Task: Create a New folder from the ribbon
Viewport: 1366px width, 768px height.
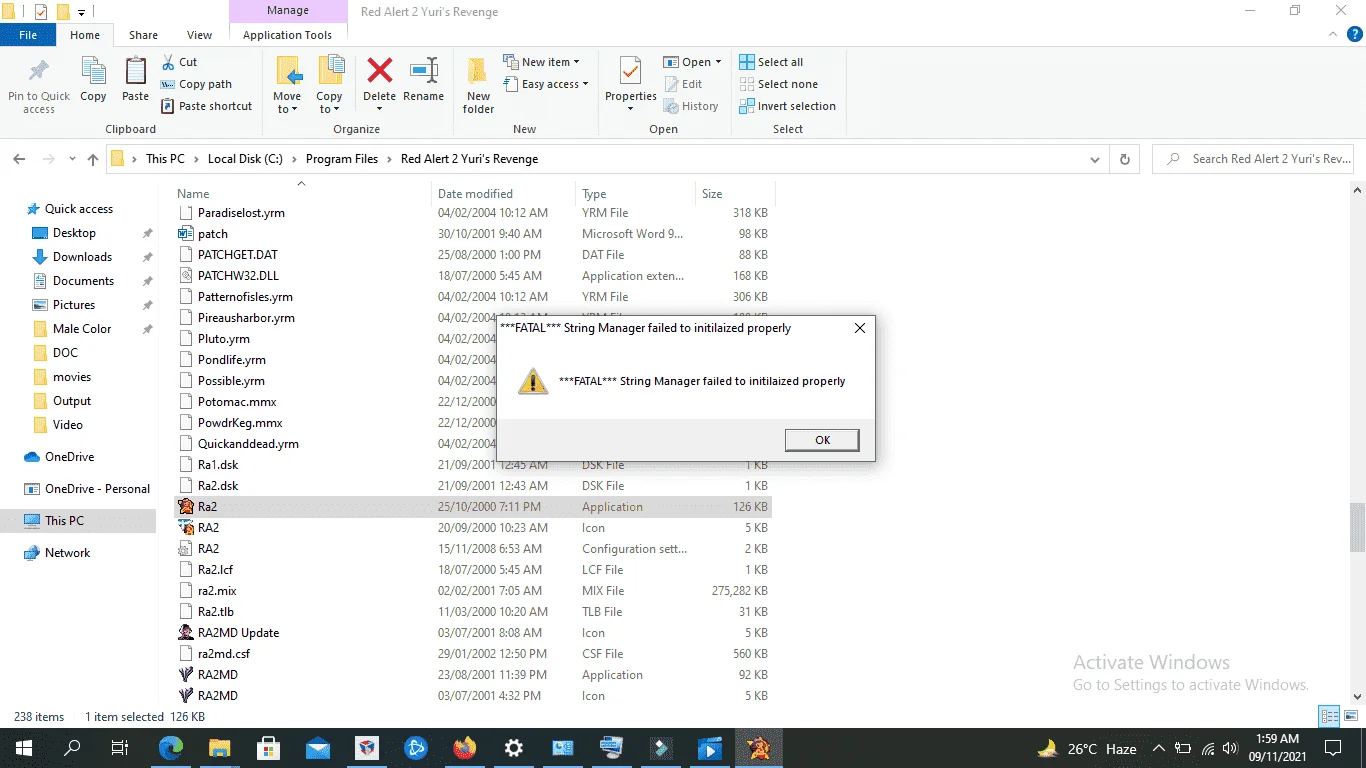Action: (478, 86)
